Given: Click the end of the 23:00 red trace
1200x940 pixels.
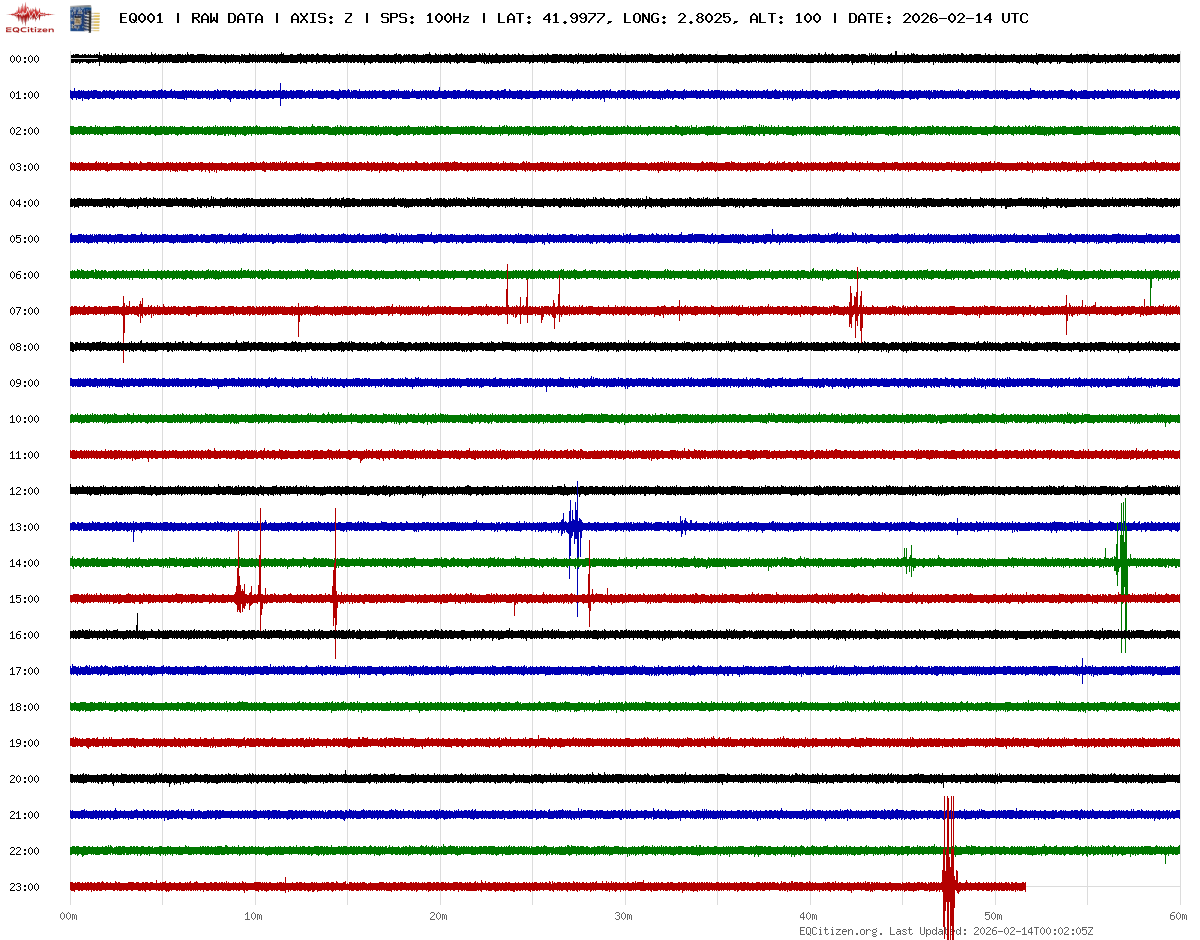Looking at the screenshot, I should tap(1025, 886).
